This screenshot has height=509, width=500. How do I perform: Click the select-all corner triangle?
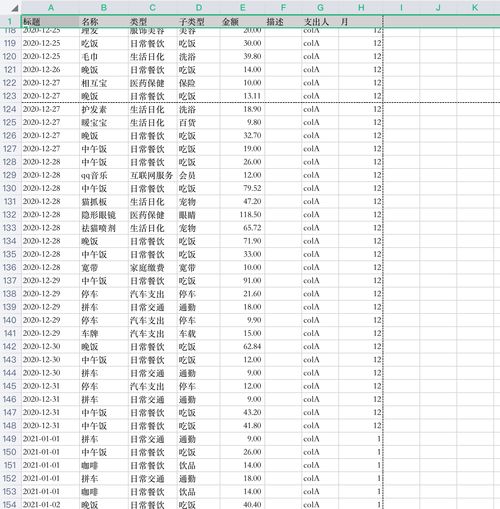tap(15, 8)
